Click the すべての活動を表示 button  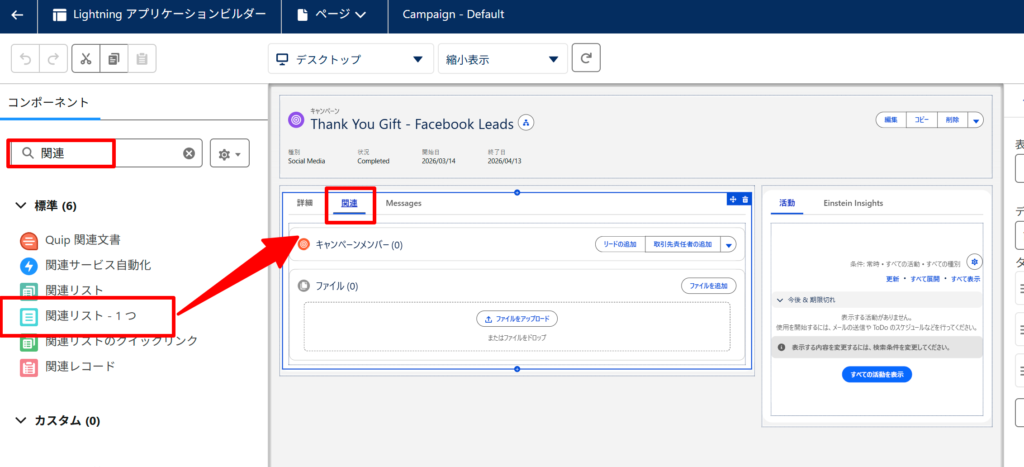click(x=876, y=375)
